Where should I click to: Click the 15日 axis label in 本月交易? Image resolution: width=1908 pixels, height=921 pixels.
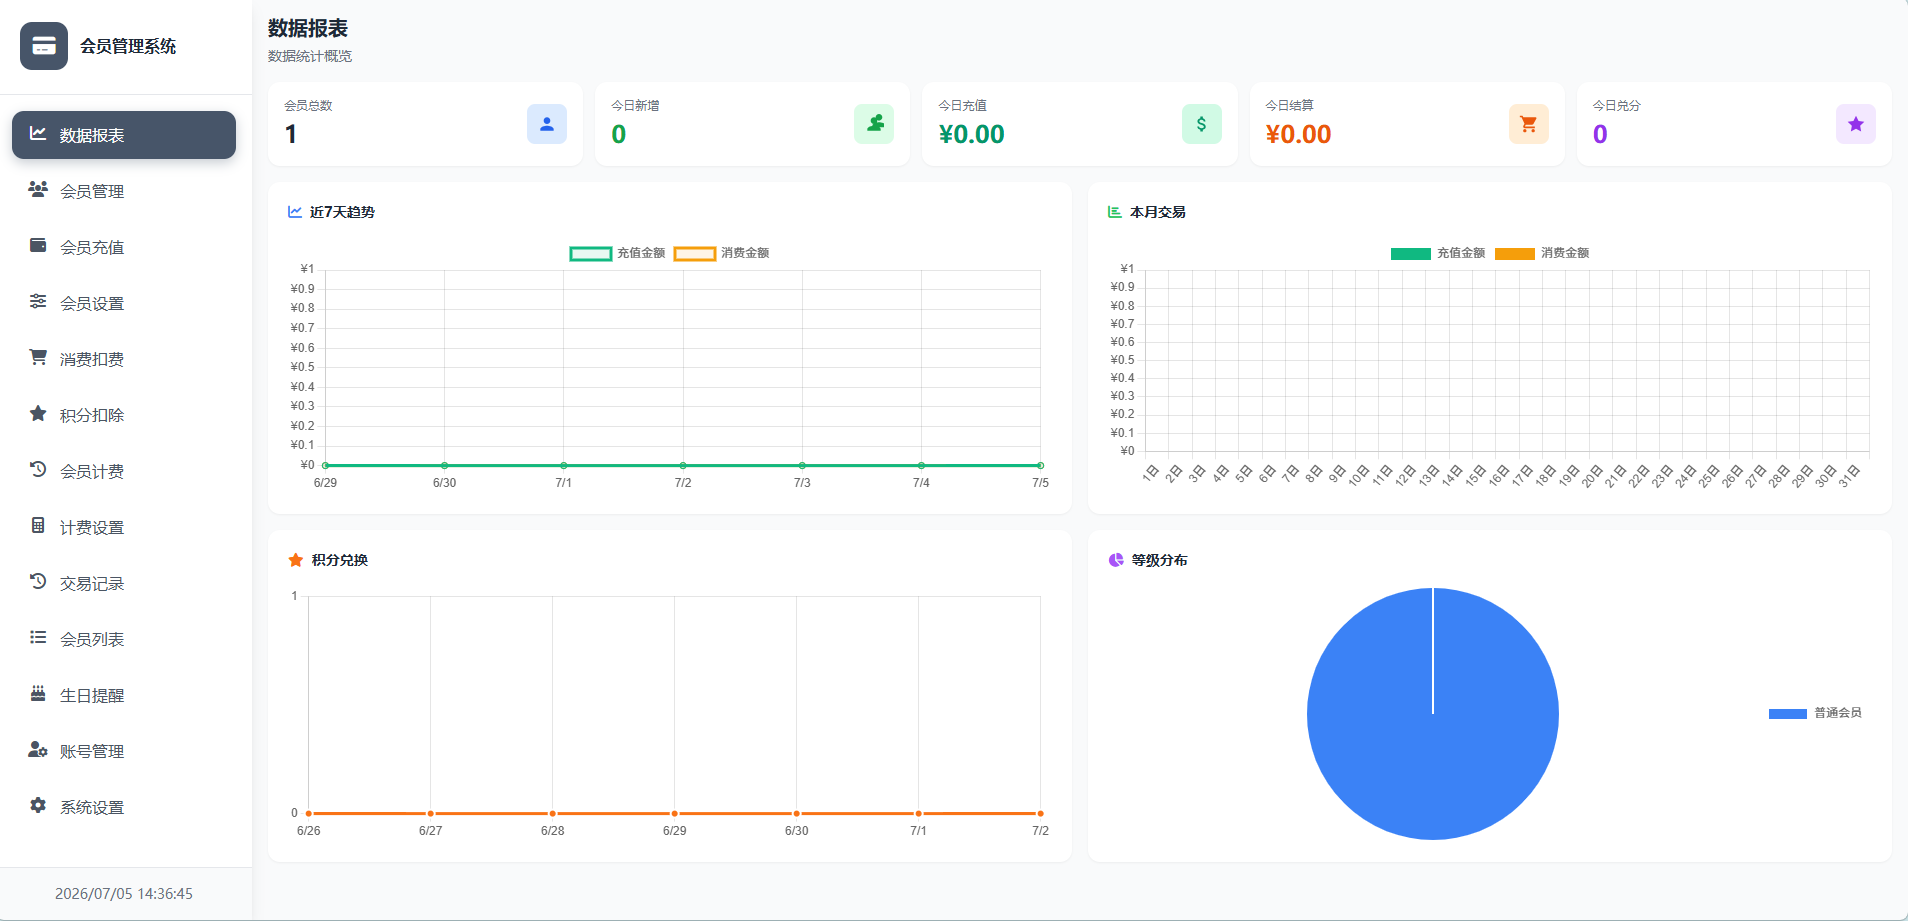[1475, 475]
